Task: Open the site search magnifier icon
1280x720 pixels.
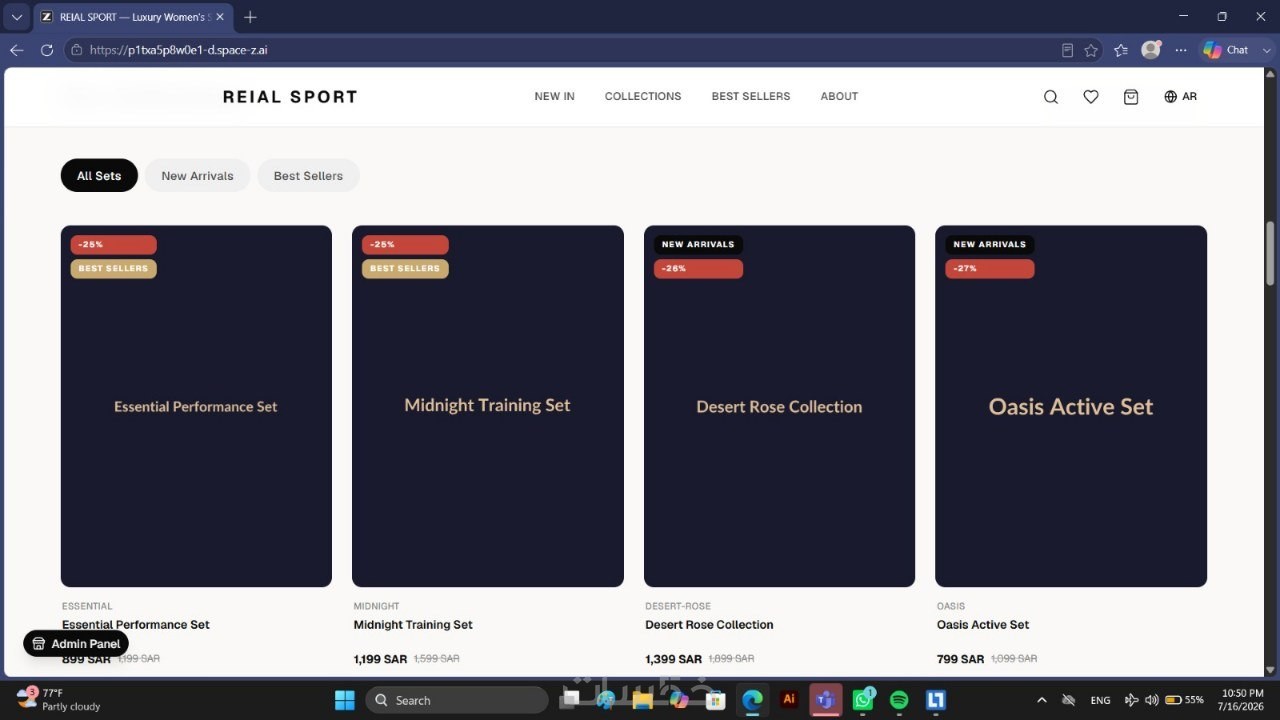Action: [1051, 97]
